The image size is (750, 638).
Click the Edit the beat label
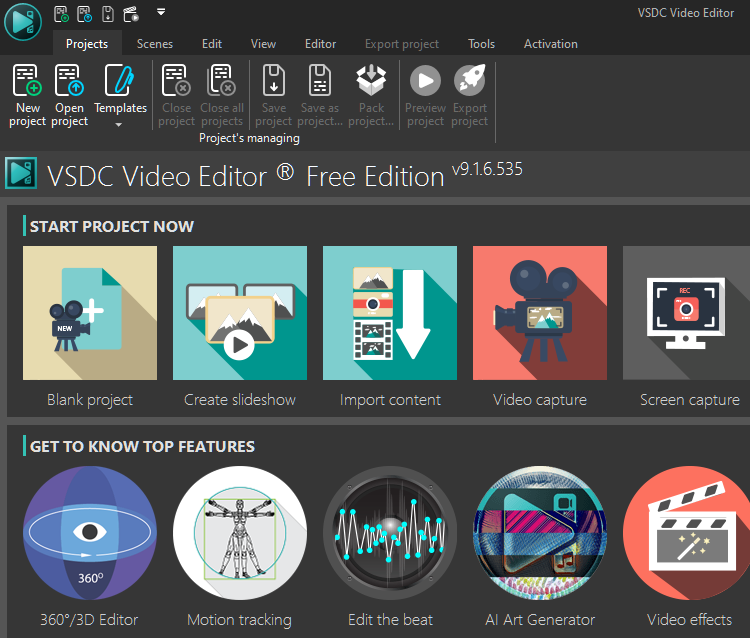390,620
